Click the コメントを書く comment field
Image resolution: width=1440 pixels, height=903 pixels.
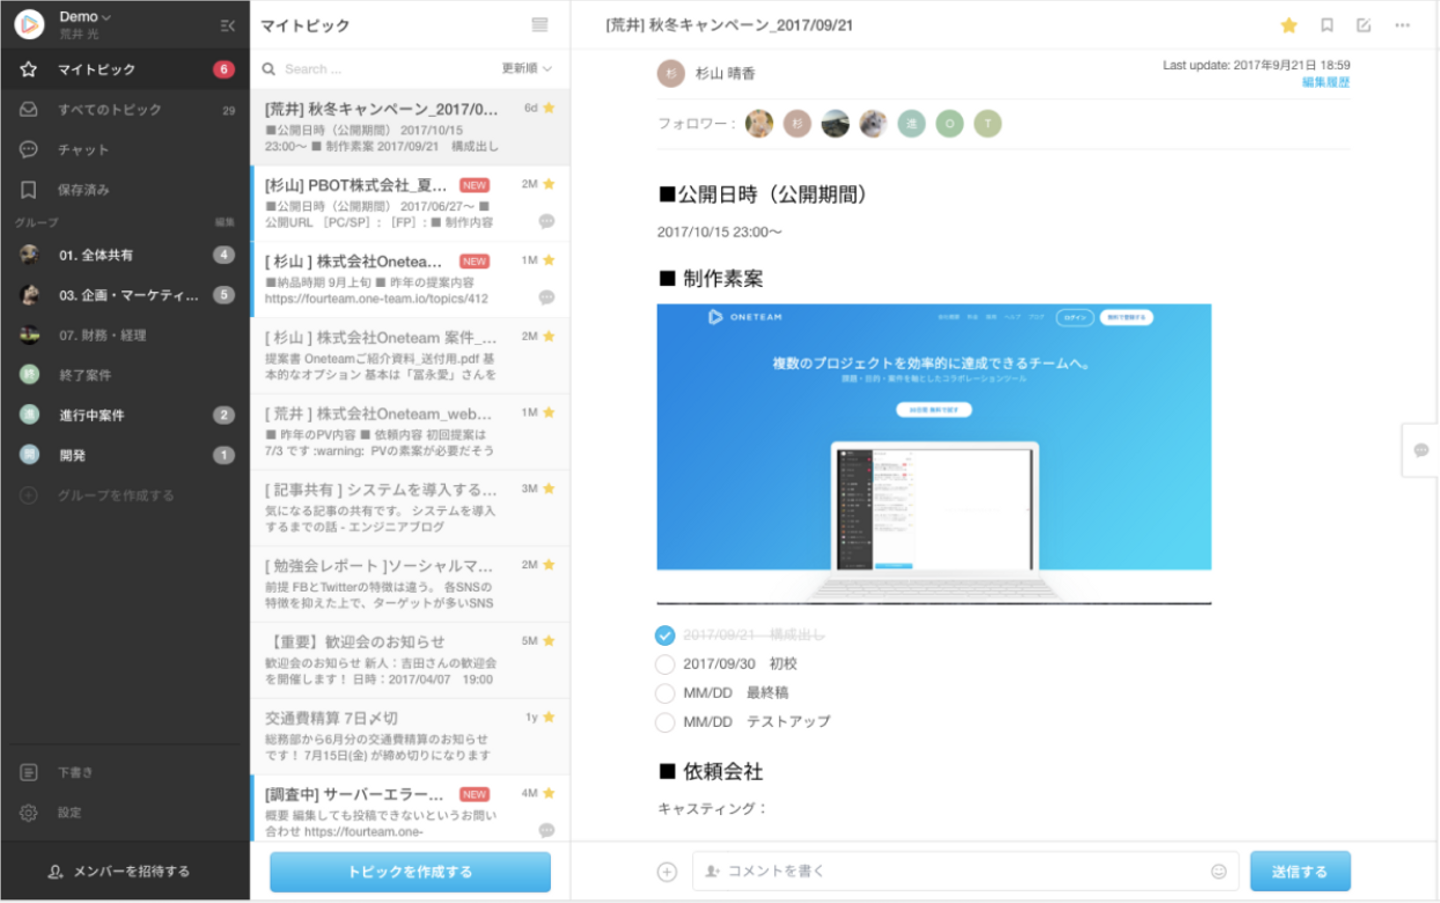[965, 871]
